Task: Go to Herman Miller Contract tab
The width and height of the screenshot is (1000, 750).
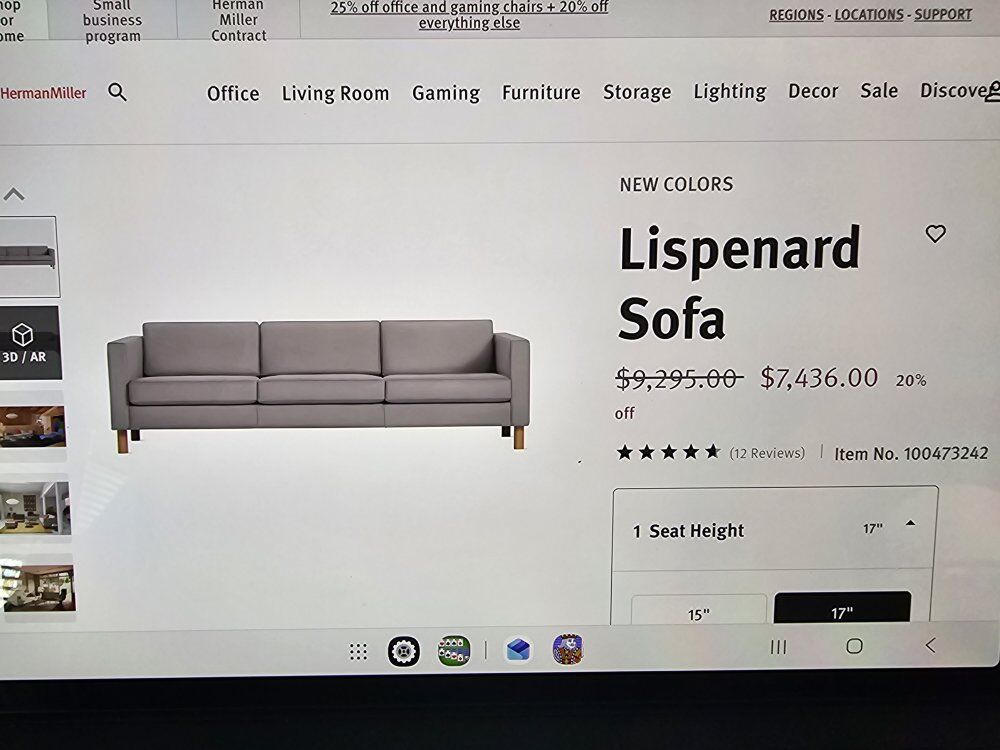Action: point(239,20)
